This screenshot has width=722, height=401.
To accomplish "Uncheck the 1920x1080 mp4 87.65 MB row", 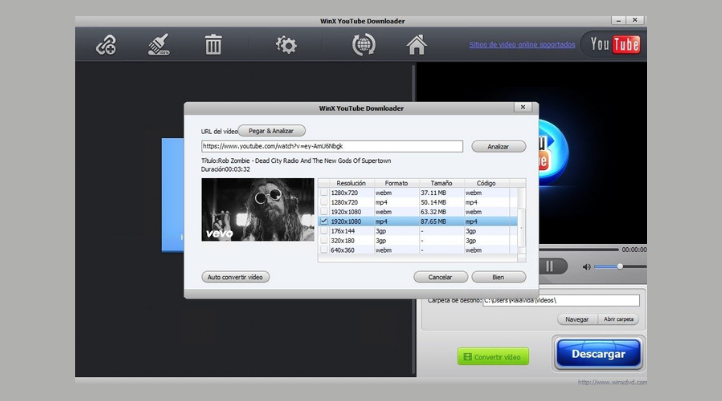I will point(324,221).
